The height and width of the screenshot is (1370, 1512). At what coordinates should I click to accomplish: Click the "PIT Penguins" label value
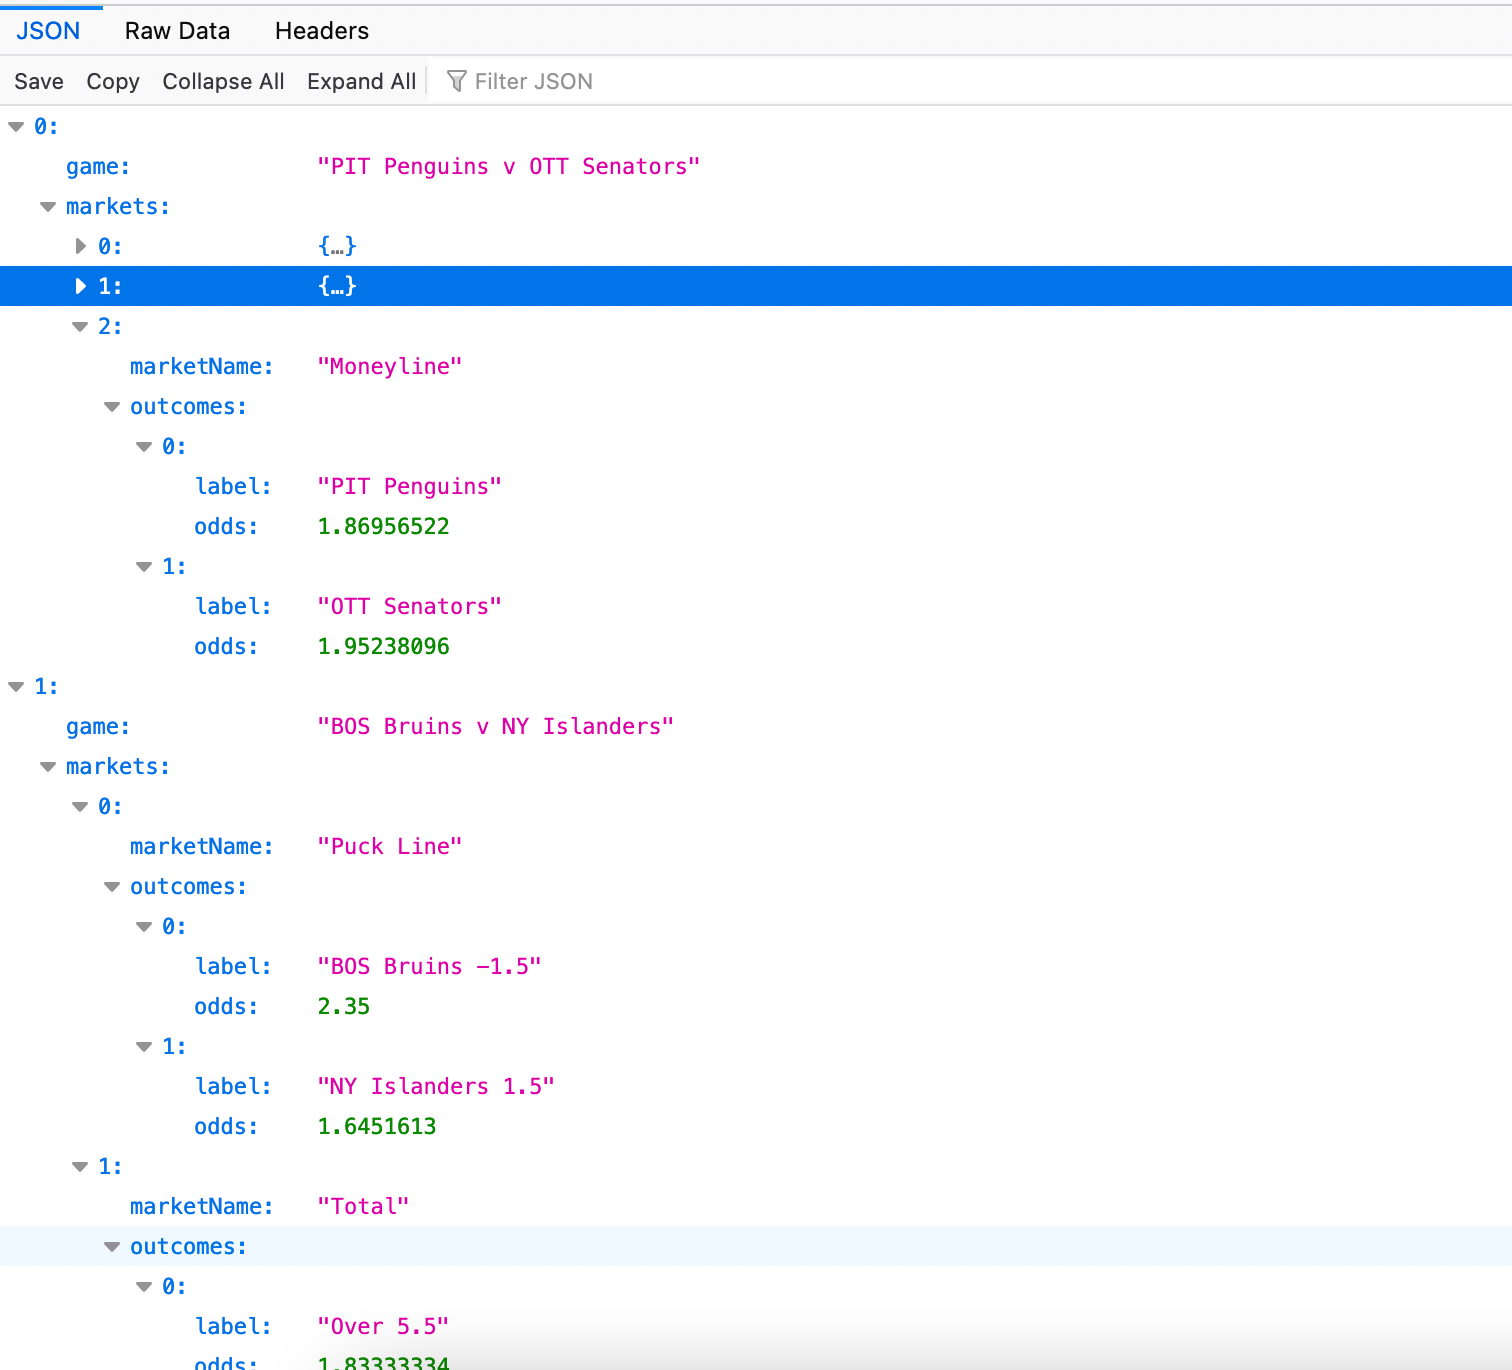tap(409, 486)
